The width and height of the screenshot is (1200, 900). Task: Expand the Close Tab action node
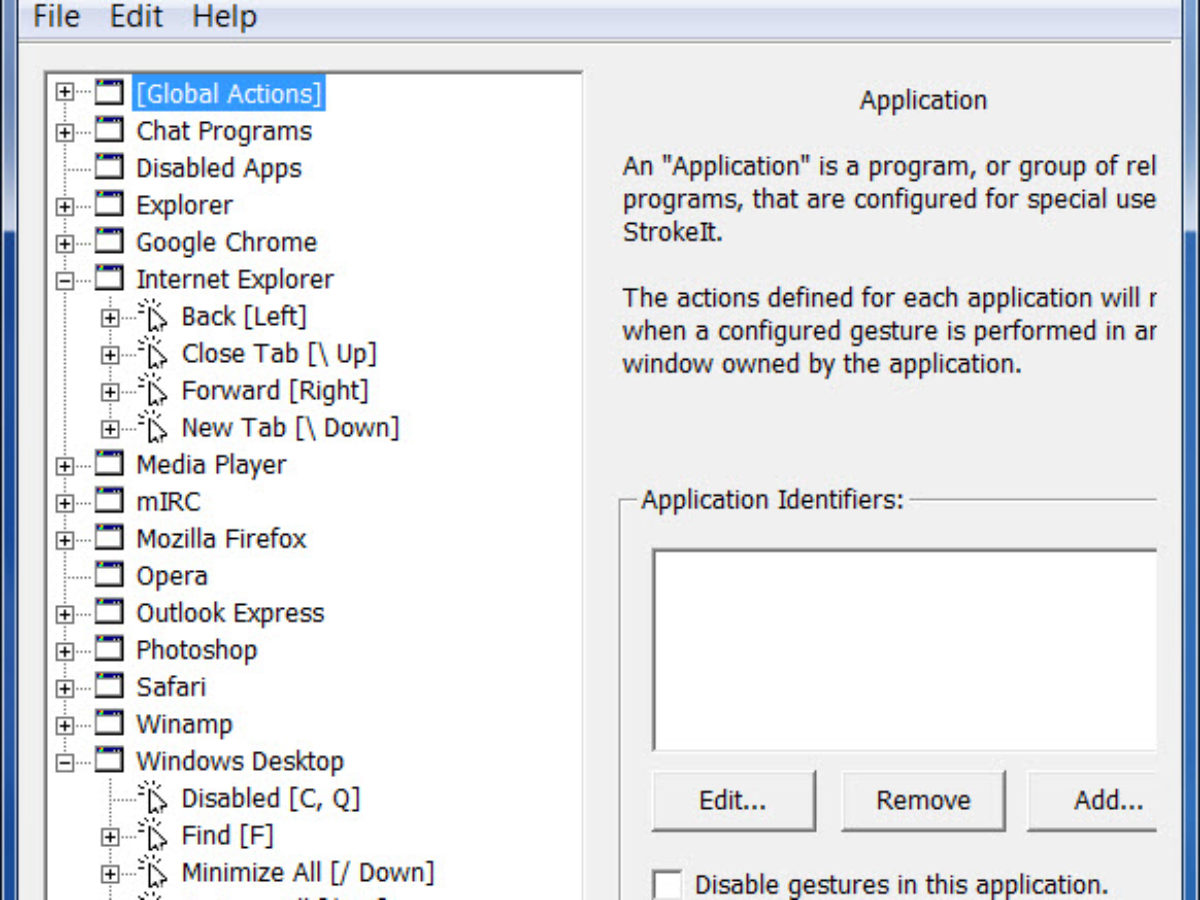coord(110,354)
